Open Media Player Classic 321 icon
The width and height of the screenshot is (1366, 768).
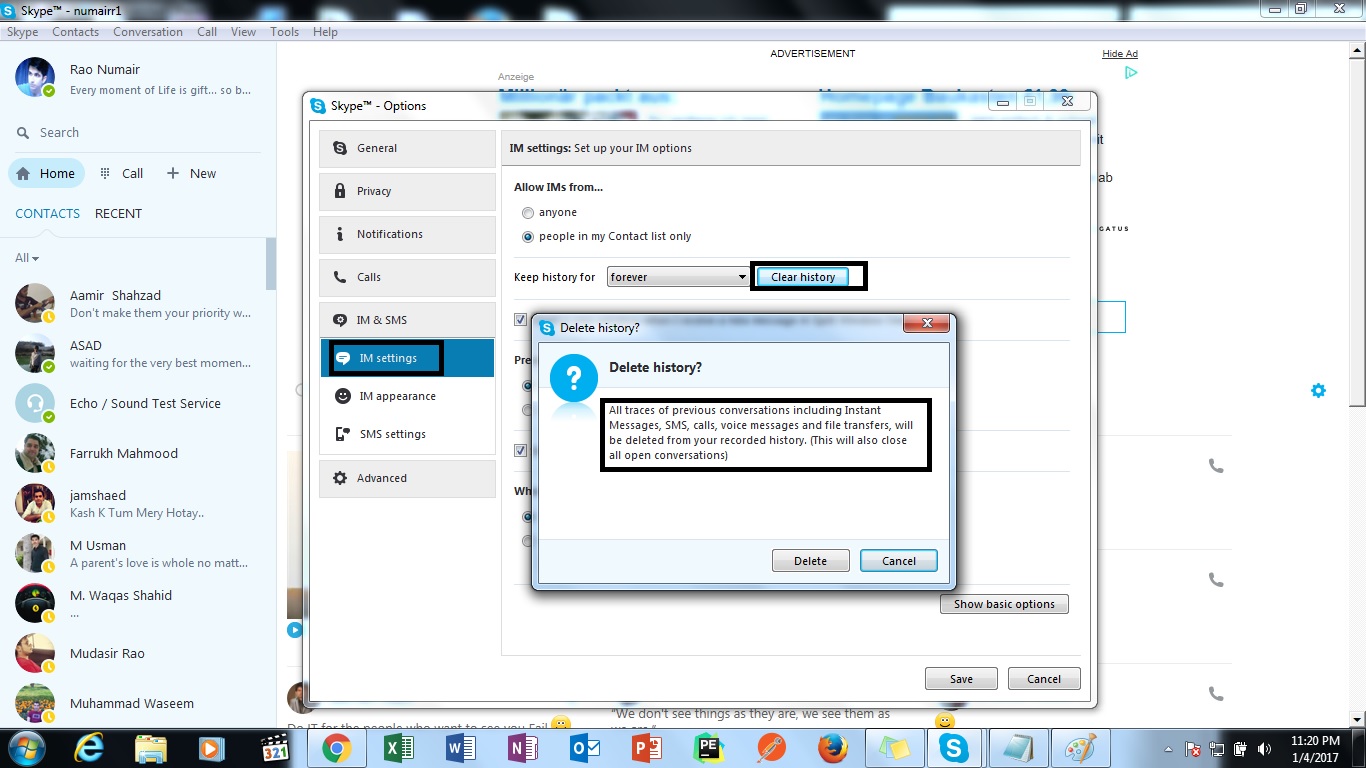click(274, 748)
